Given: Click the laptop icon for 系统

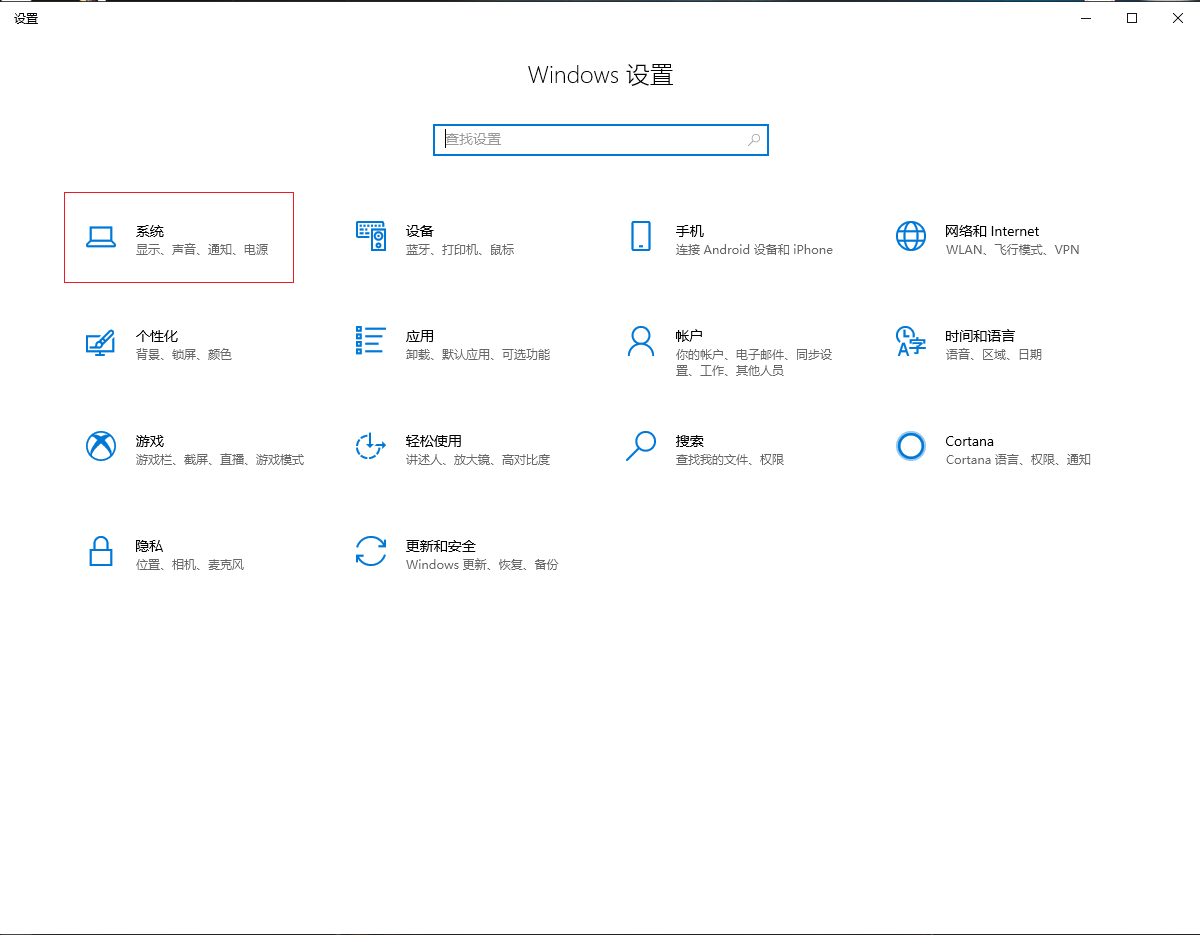Looking at the screenshot, I should point(101,237).
